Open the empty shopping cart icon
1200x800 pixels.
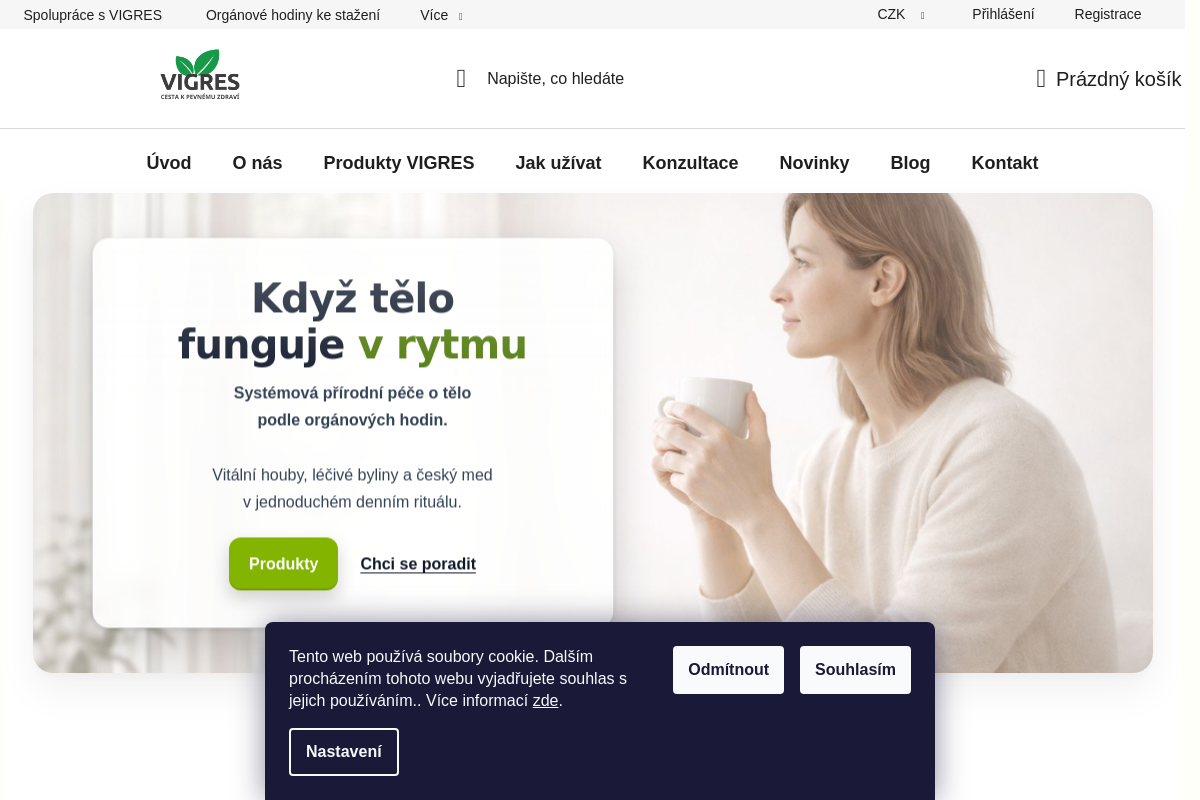pyautogui.click(x=1041, y=79)
